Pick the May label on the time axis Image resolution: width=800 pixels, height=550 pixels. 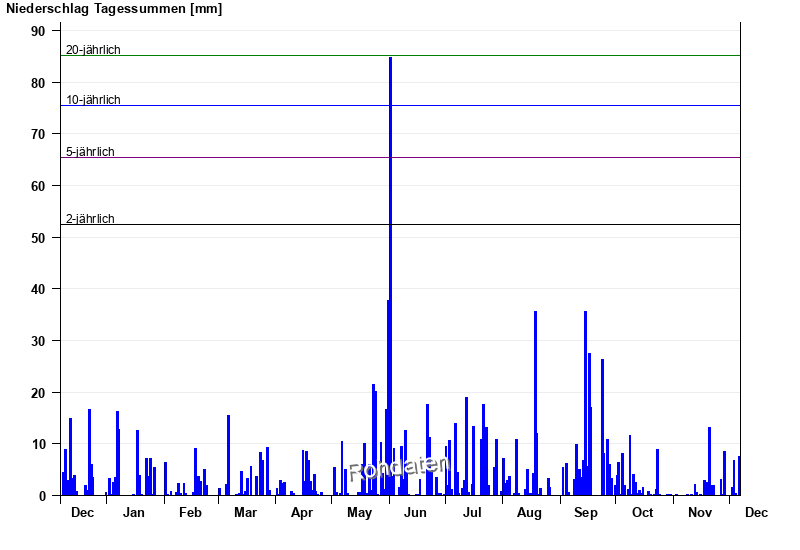click(359, 513)
